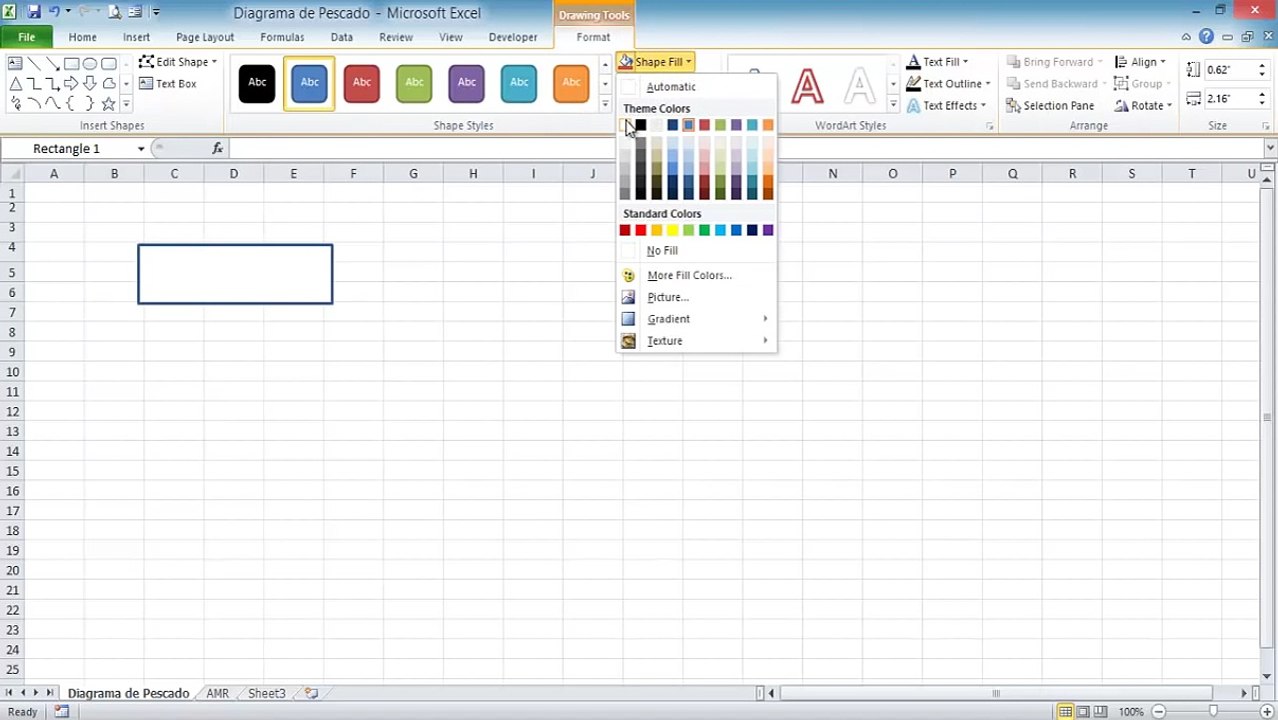Apply the red Abc shape style
The image size is (1278, 720).
pos(362,83)
